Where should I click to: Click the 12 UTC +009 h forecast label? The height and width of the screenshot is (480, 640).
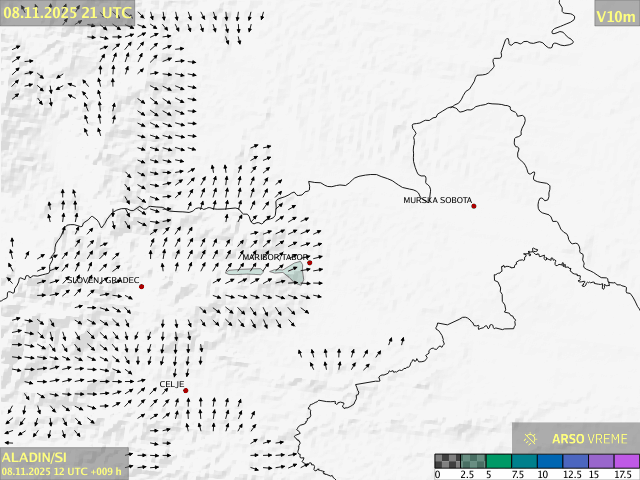tap(62, 471)
